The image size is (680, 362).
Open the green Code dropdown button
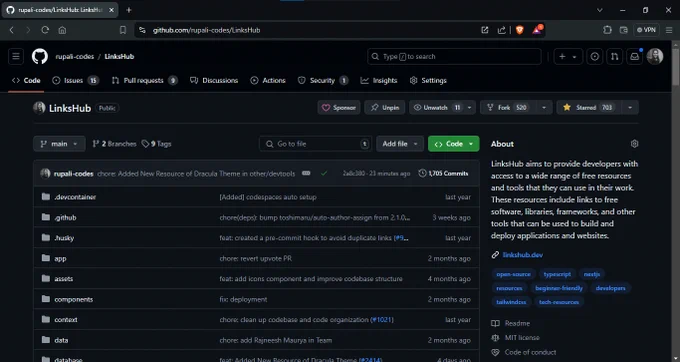pyautogui.click(x=454, y=144)
